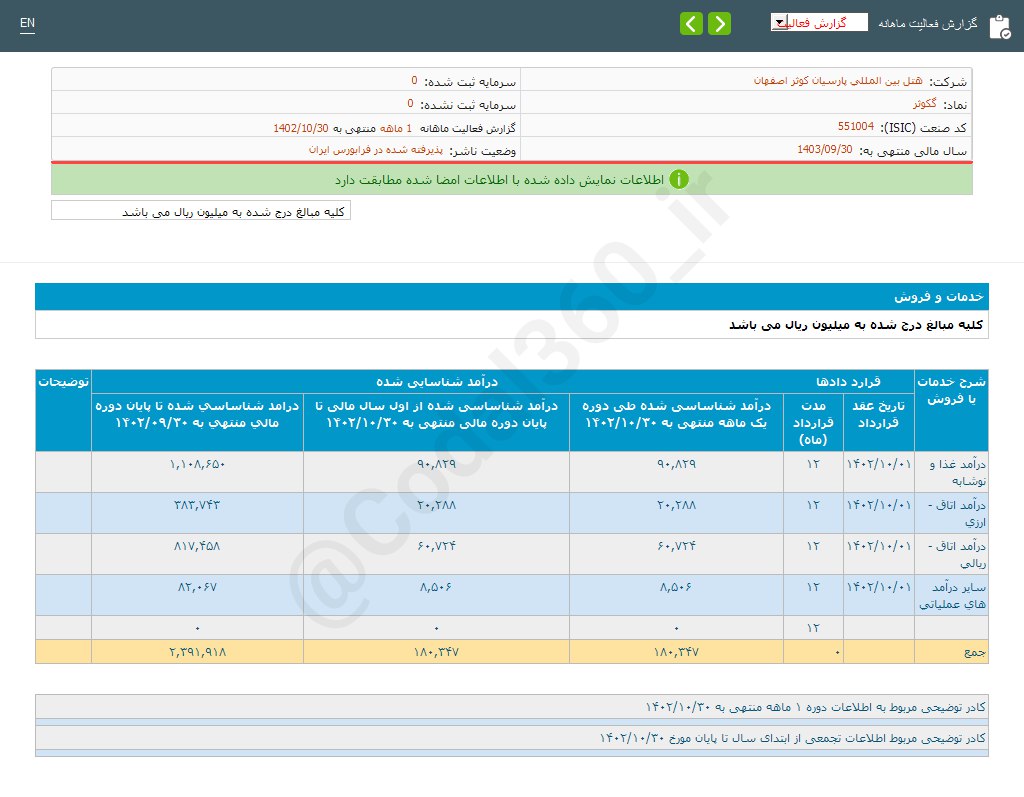Image resolution: width=1024 pixels, height=797 pixels.
Task: Click the million rial note box
Action: coord(199,211)
